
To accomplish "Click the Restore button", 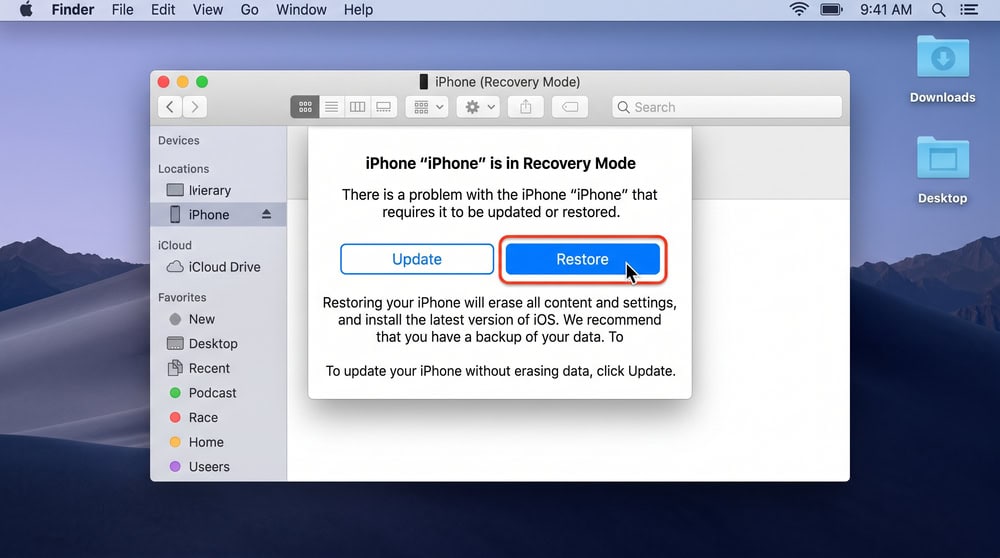I will click(582, 259).
